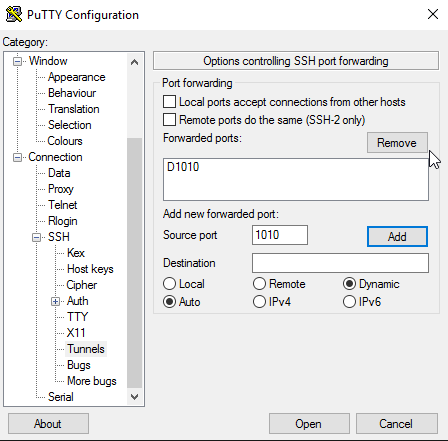Click the PuTTY icon in title bar
The image size is (448, 441).
[14, 14]
